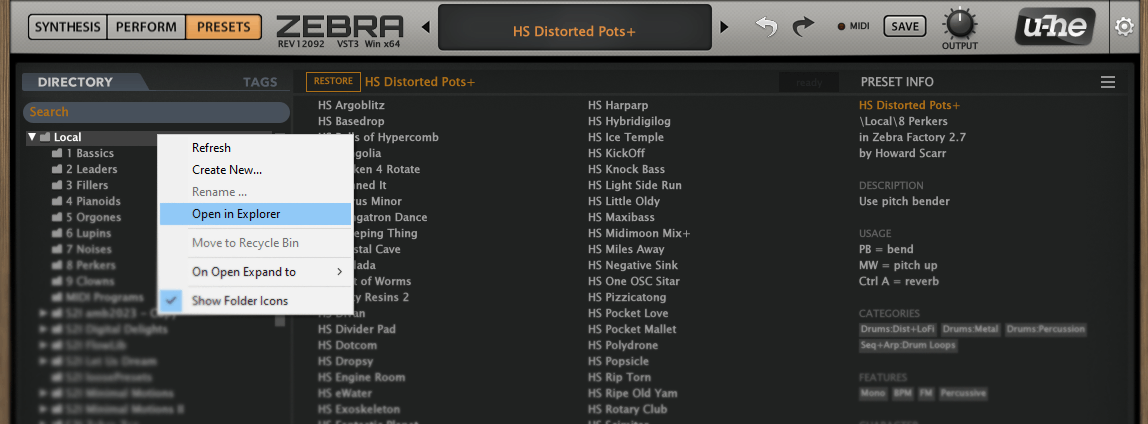Switch to the Synthesis page
Screen dimensions: 1148x424
(67, 27)
